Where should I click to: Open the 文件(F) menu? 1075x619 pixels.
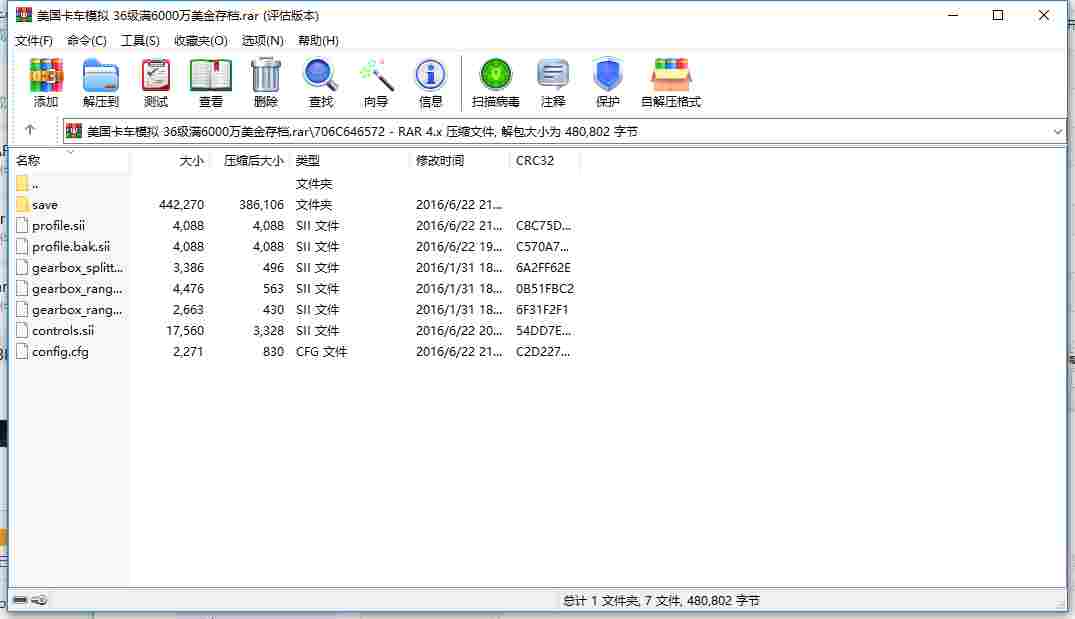pos(34,41)
